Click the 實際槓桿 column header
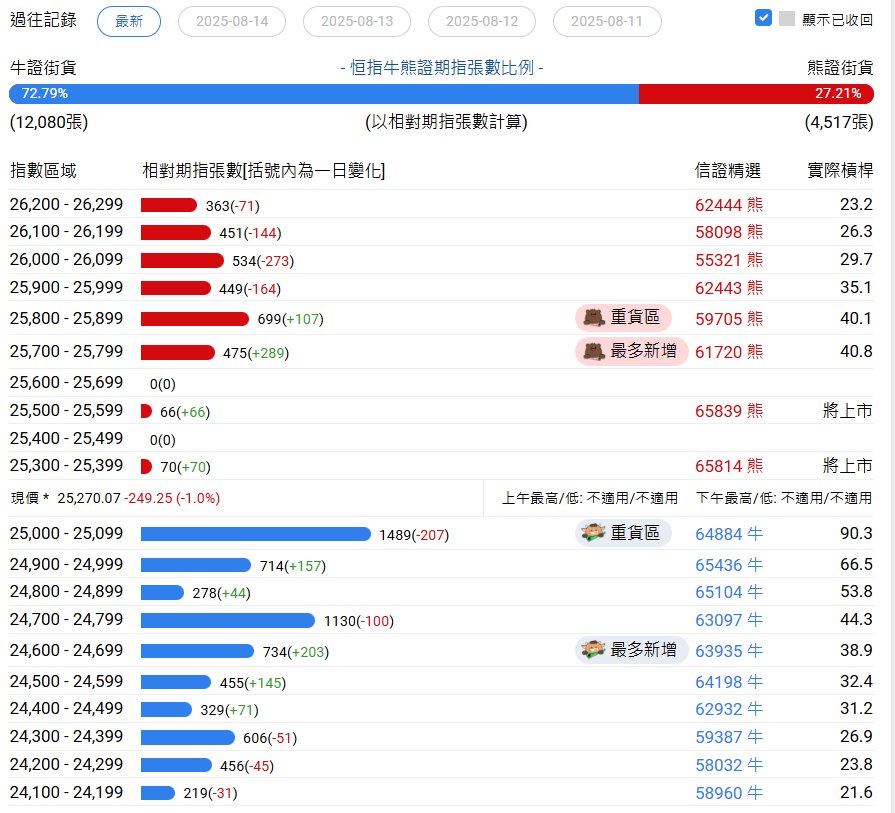This screenshot has width=895, height=813. (x=840, y=171)
